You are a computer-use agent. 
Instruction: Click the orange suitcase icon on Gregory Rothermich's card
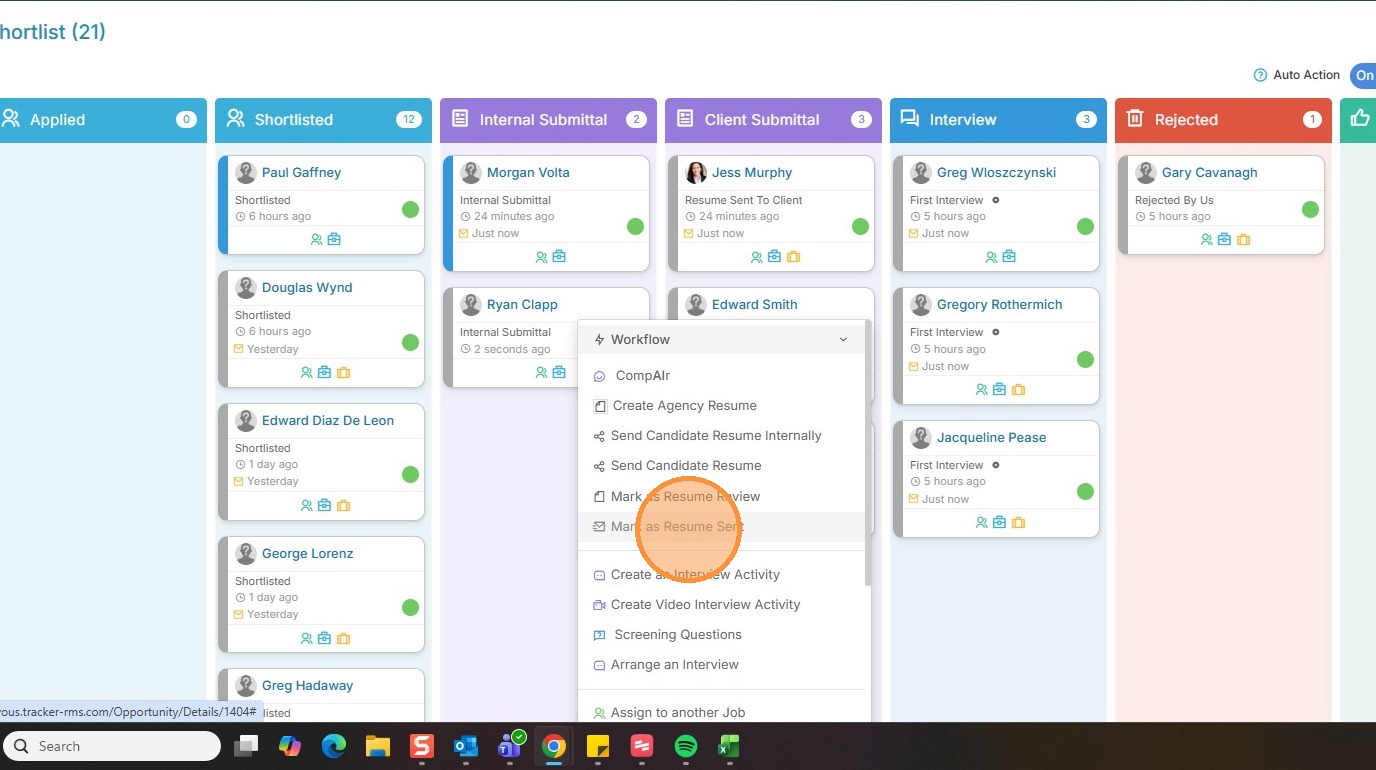(1019, 390)
